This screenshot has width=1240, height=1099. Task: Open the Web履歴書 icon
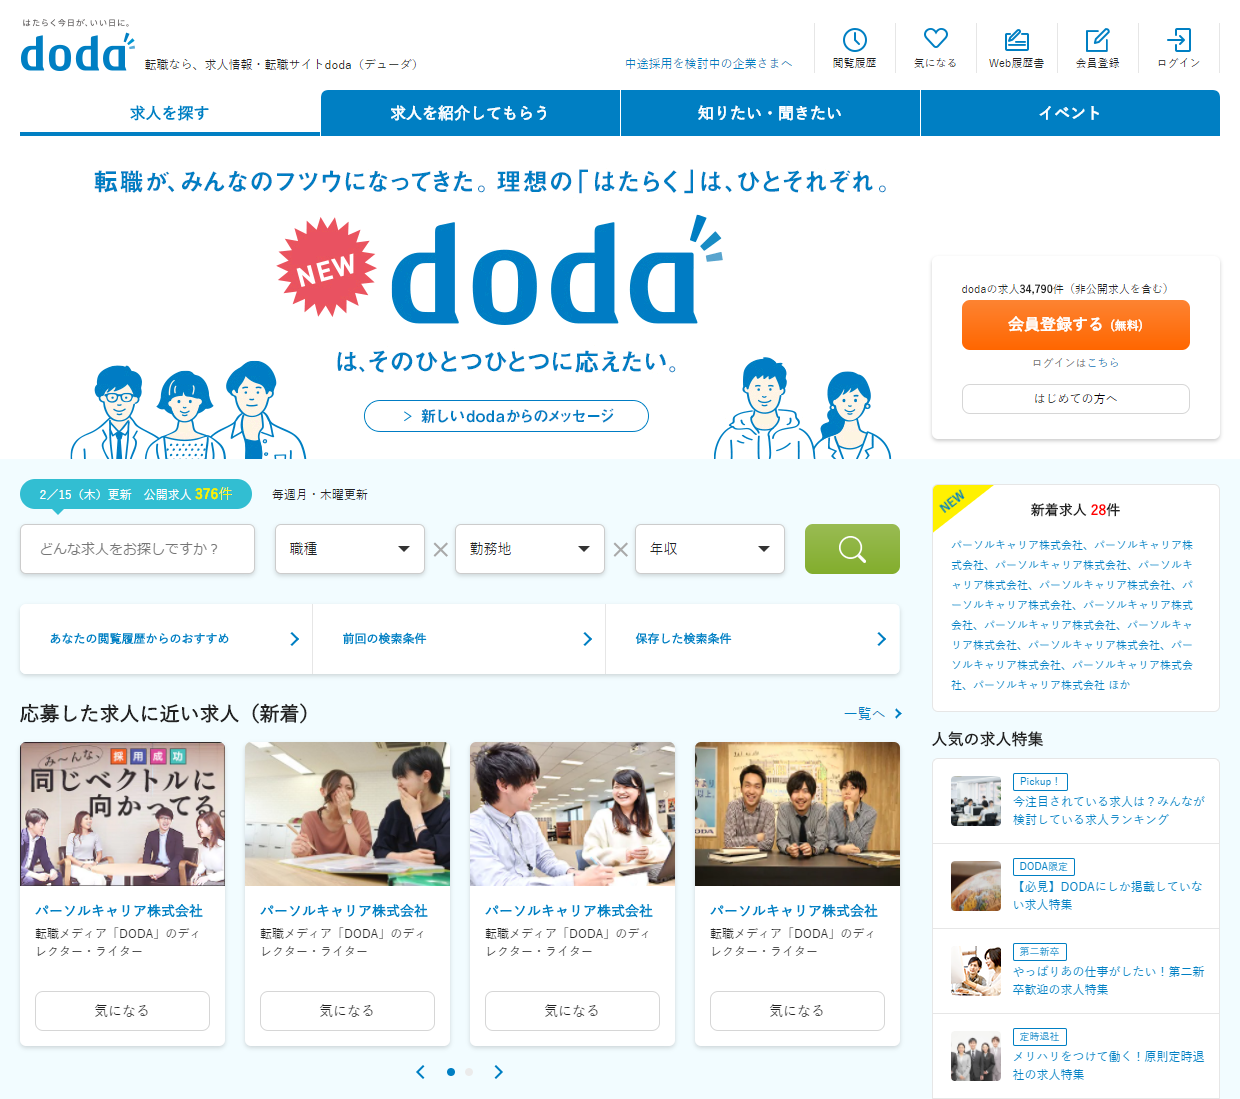[x=1016, y=40]
